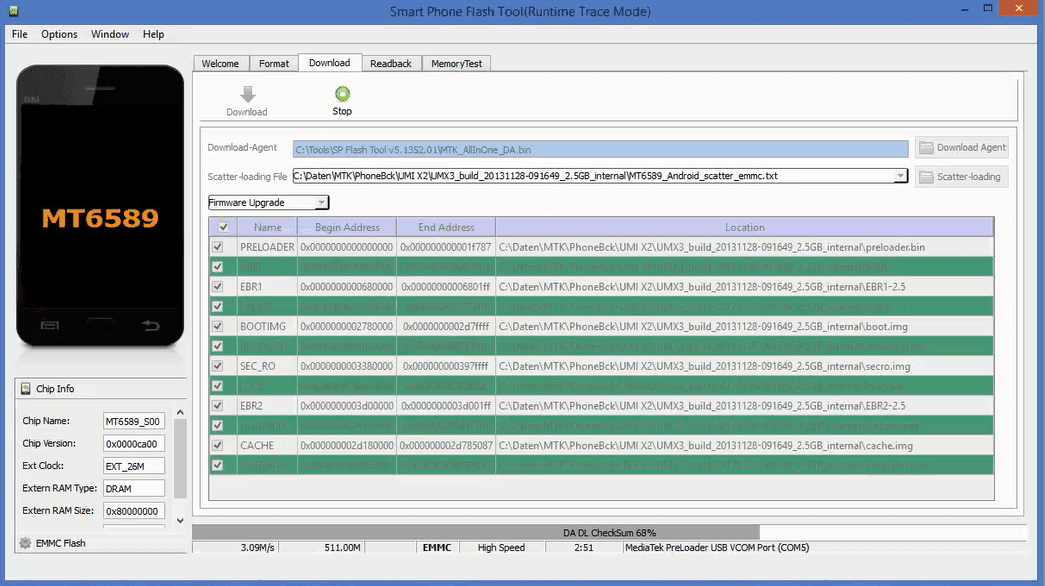Click the Chip Name field MT6589_S00
This screenshot has width=1045, height=586.
[133, 421]
